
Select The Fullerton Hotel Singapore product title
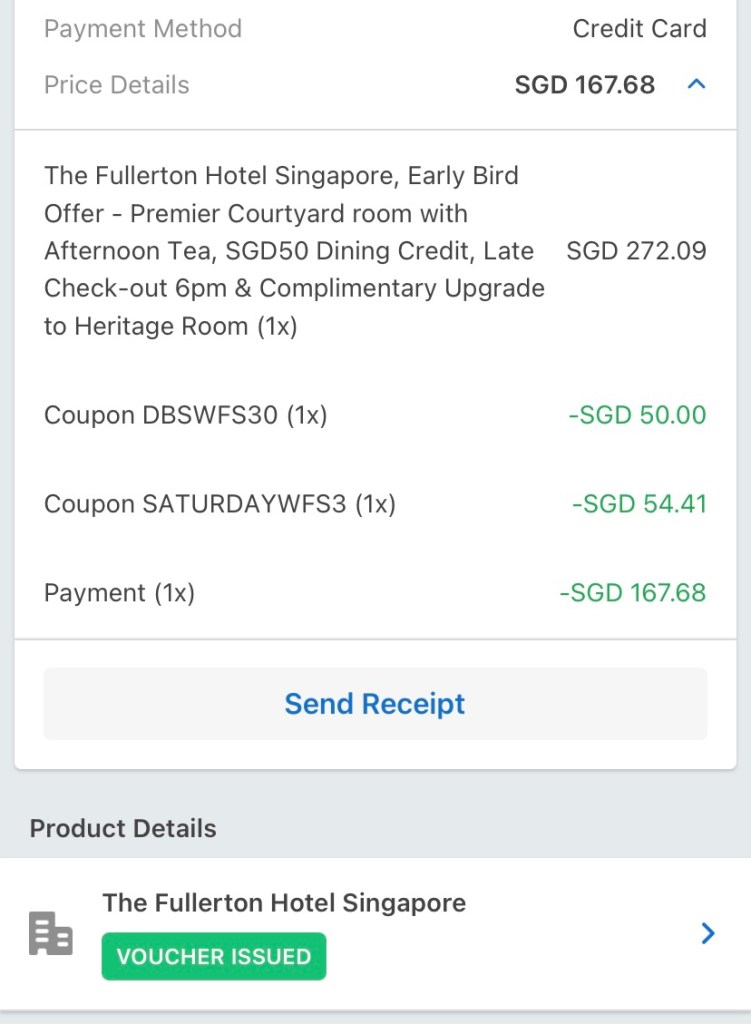coord(284,903)
